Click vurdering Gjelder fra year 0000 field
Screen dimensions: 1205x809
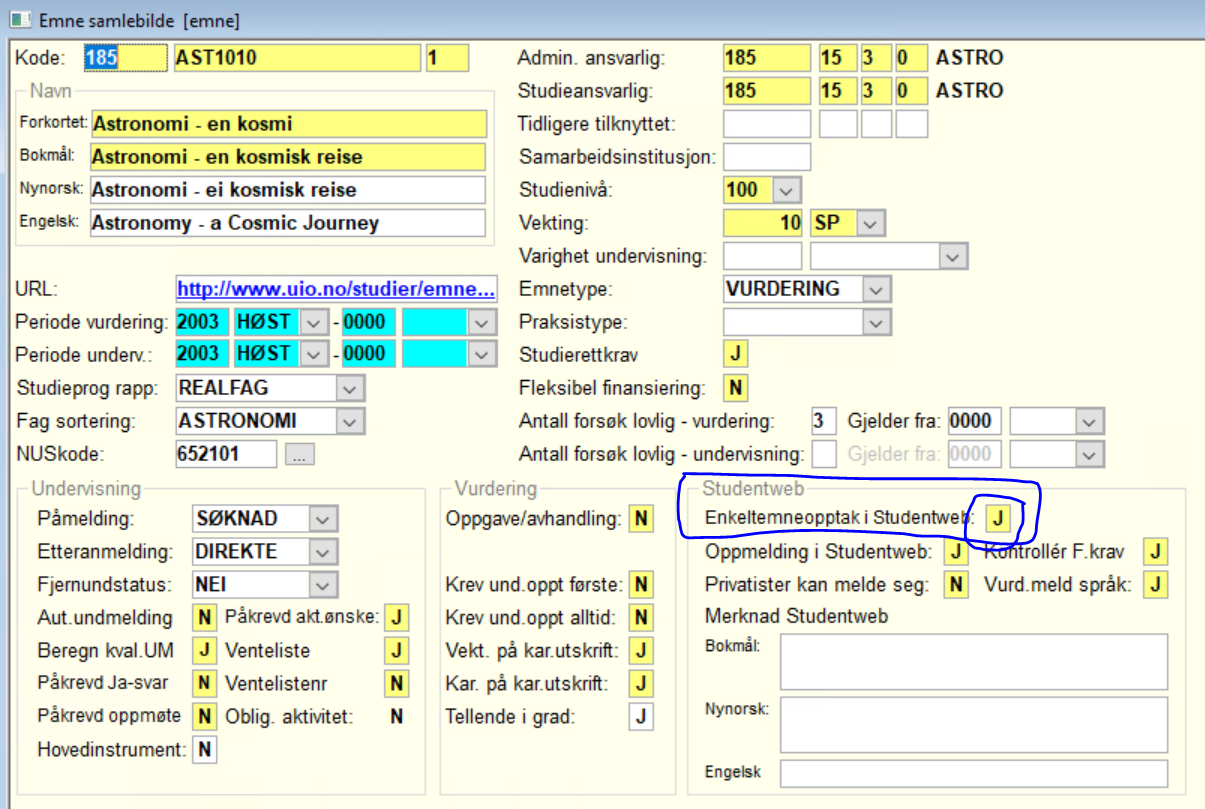[976, 421]
